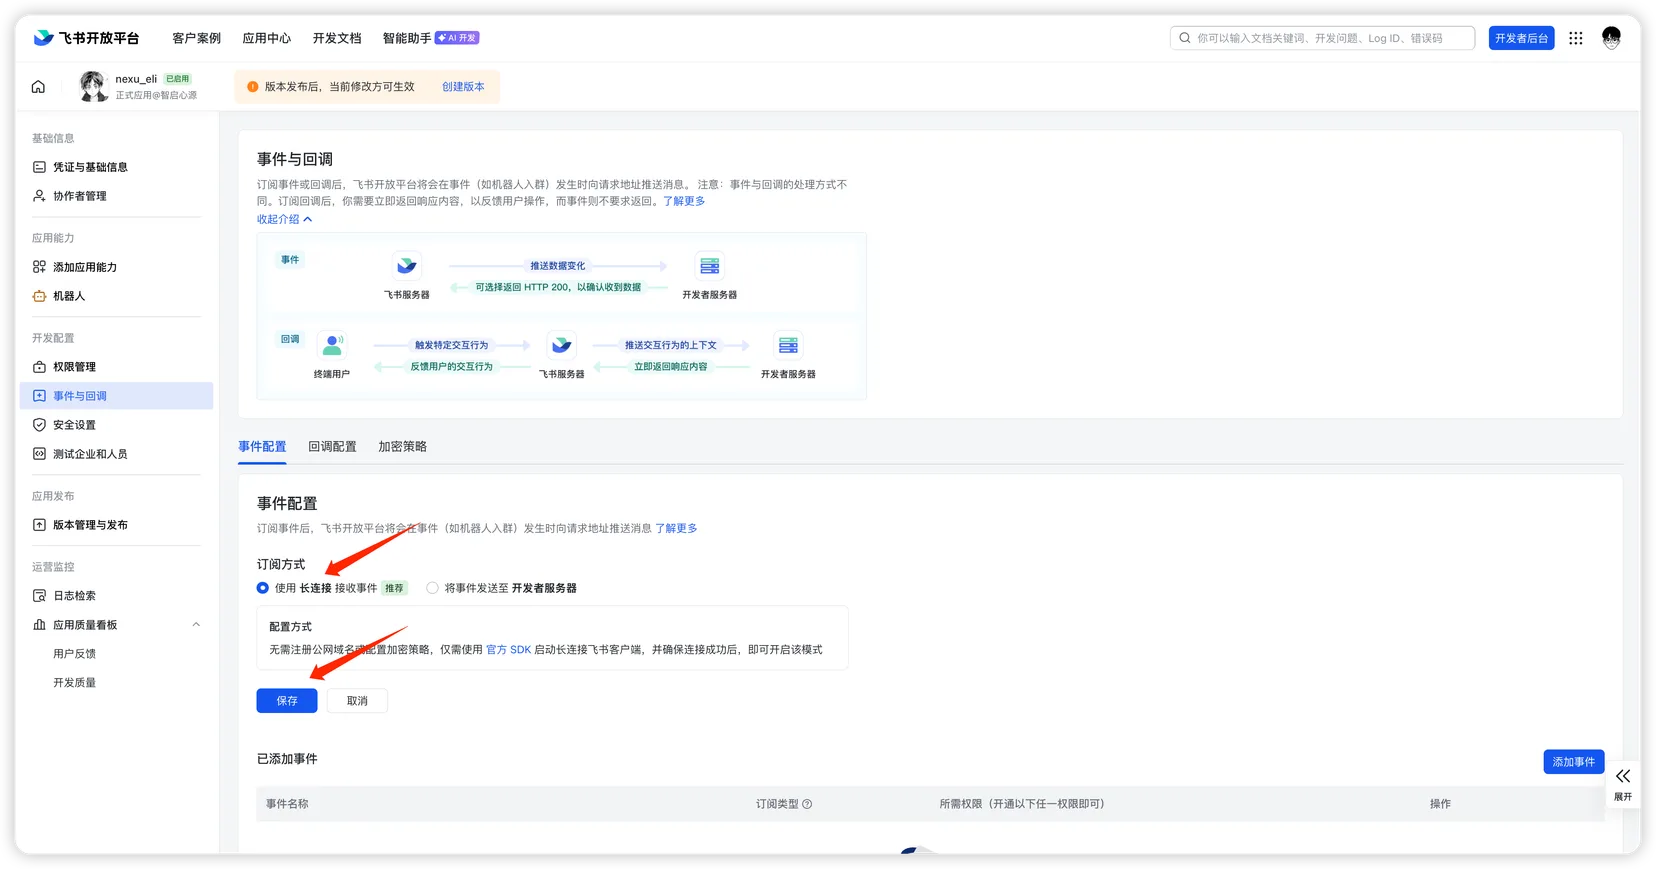Viewport: 1656px width, 869px height.
Task: Expand the right side panel 展开
Action: tap(1622, 783)
